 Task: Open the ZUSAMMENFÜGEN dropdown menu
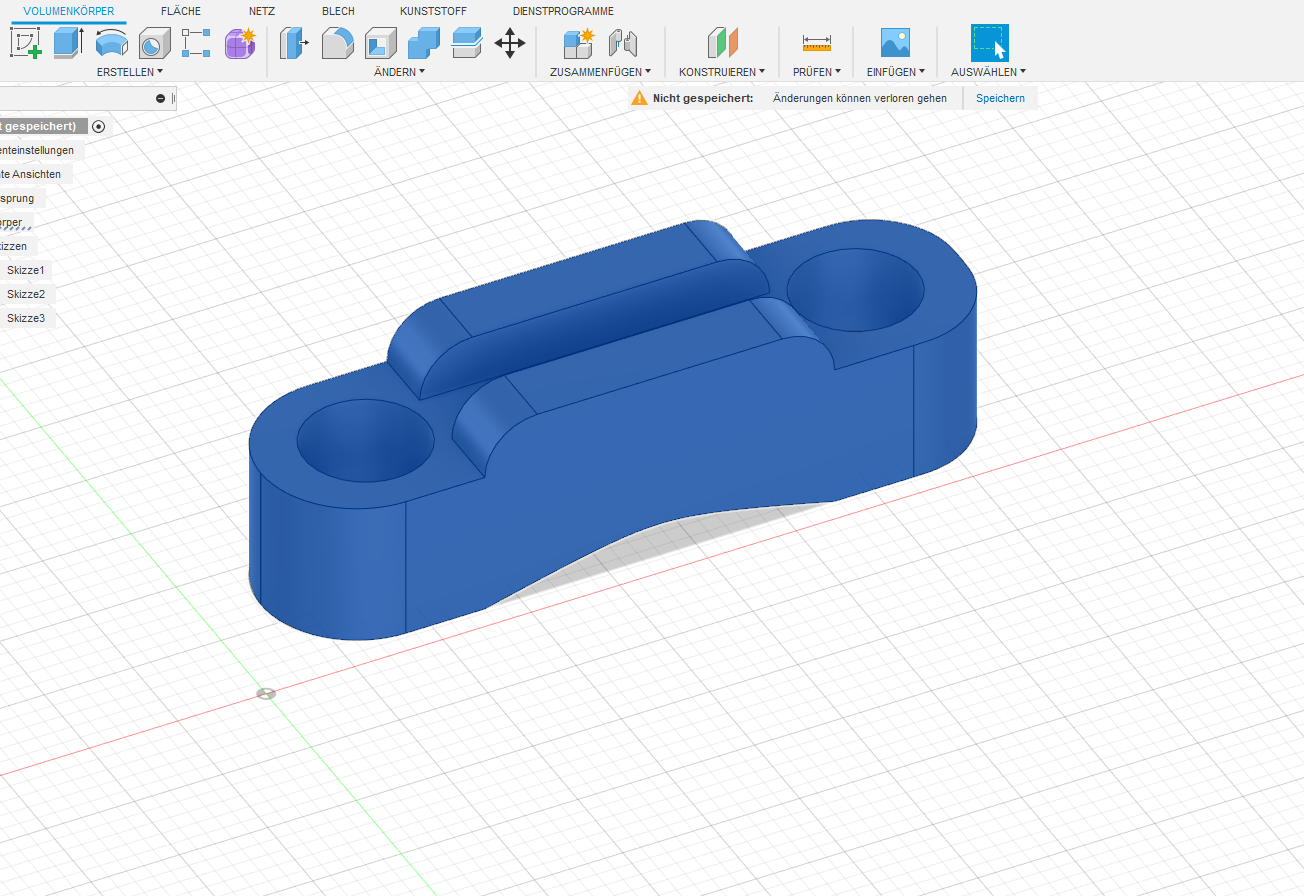[601, 72]
